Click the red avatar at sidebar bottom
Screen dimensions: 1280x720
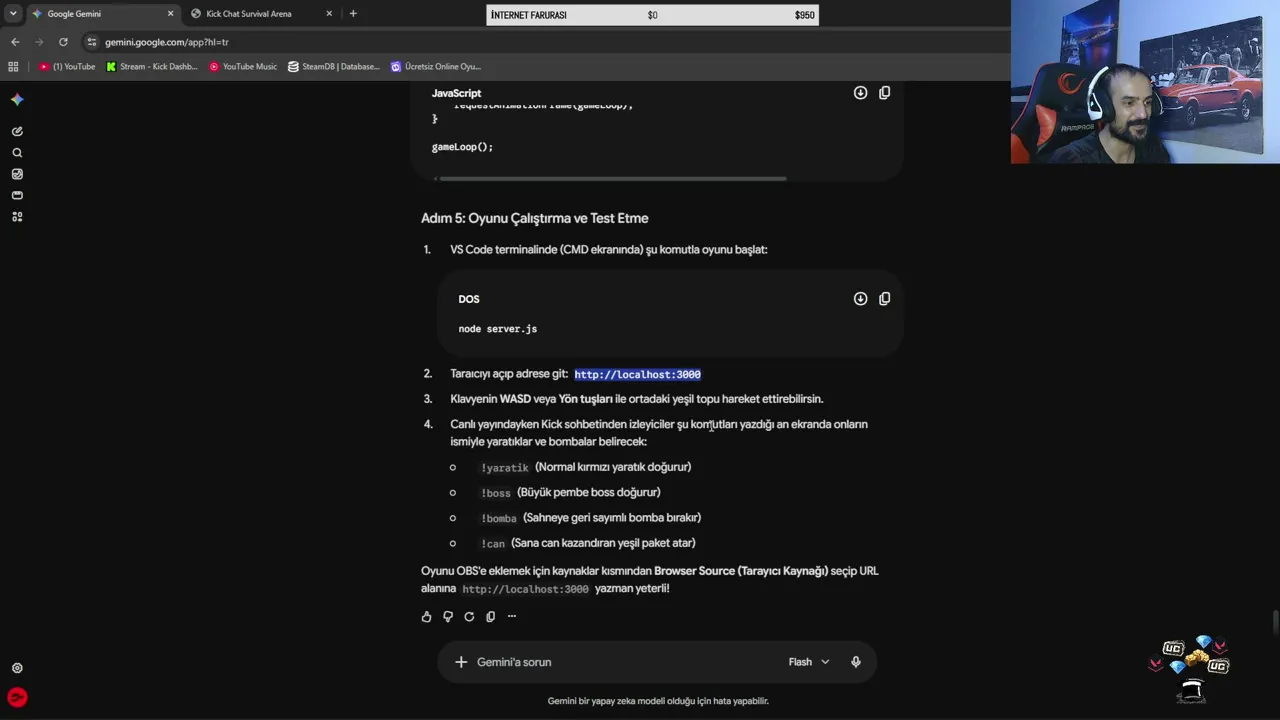coord(17,697)
